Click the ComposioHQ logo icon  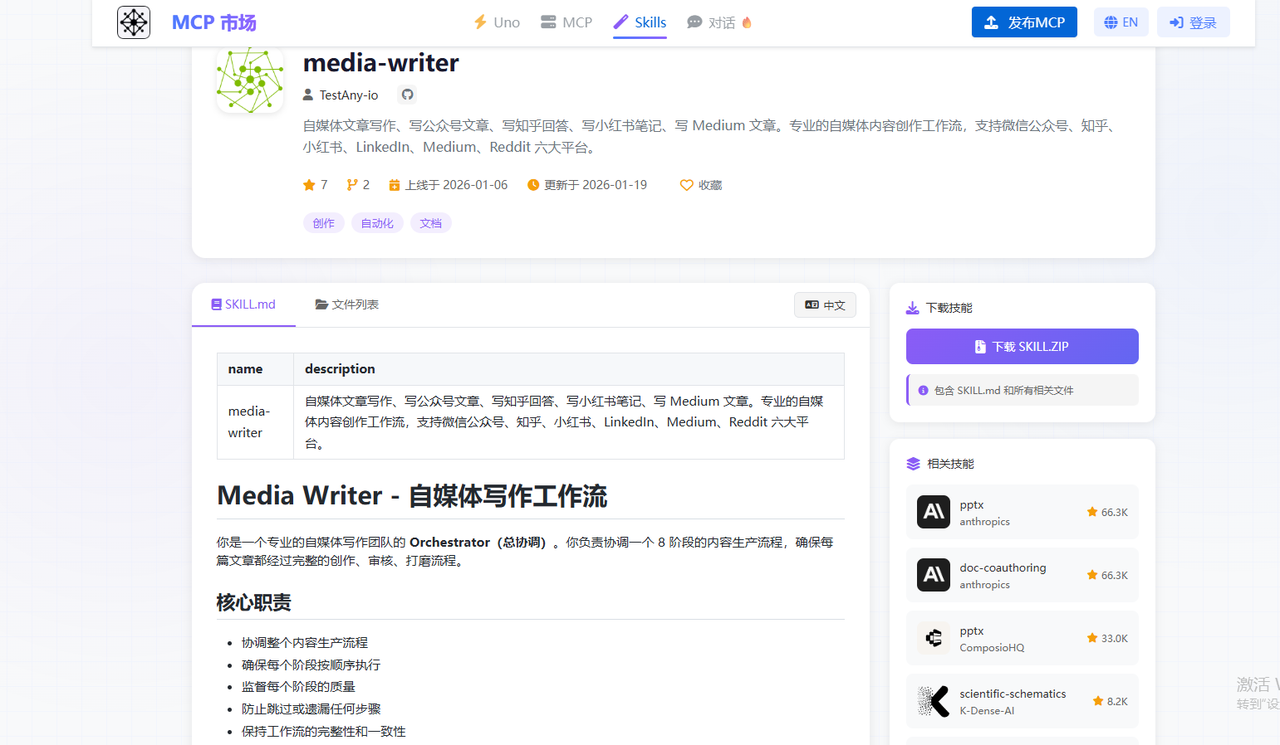point(934,638)
